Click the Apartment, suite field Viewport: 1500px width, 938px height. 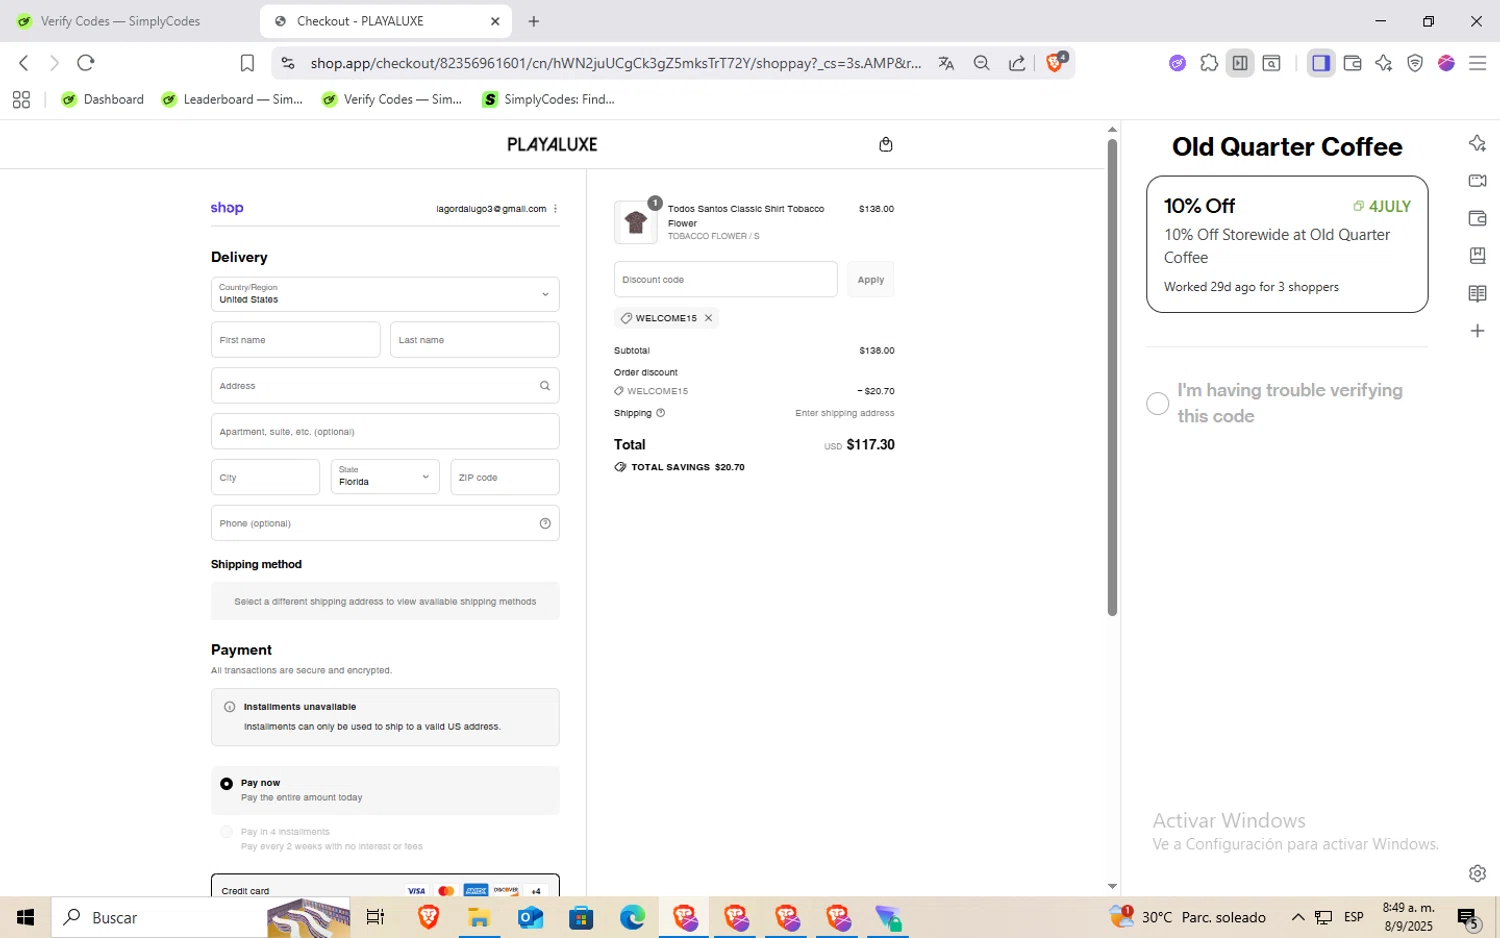point(385,432)
